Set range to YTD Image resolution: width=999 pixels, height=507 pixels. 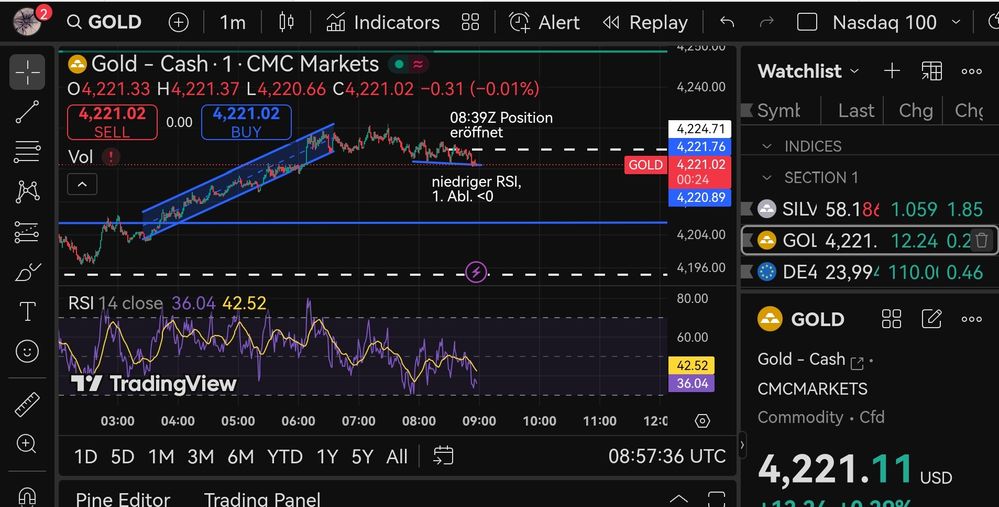(284, 457)
